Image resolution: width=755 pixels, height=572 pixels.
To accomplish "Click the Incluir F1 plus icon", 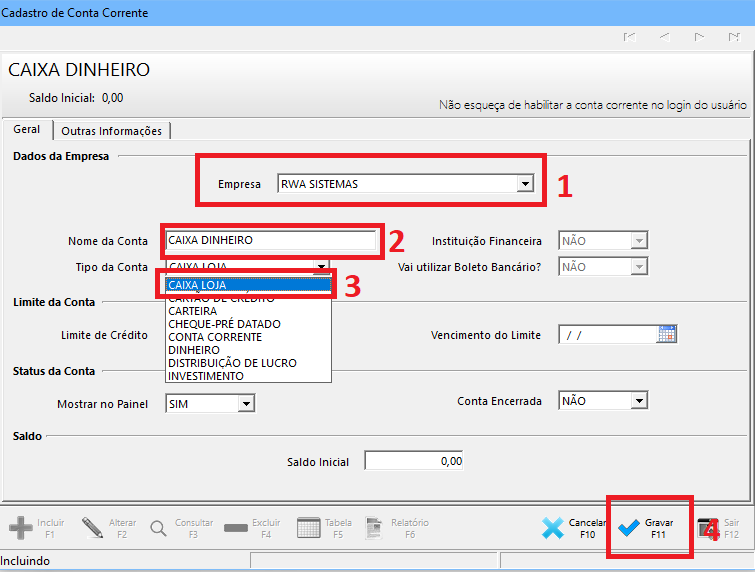I will (21, 528).
